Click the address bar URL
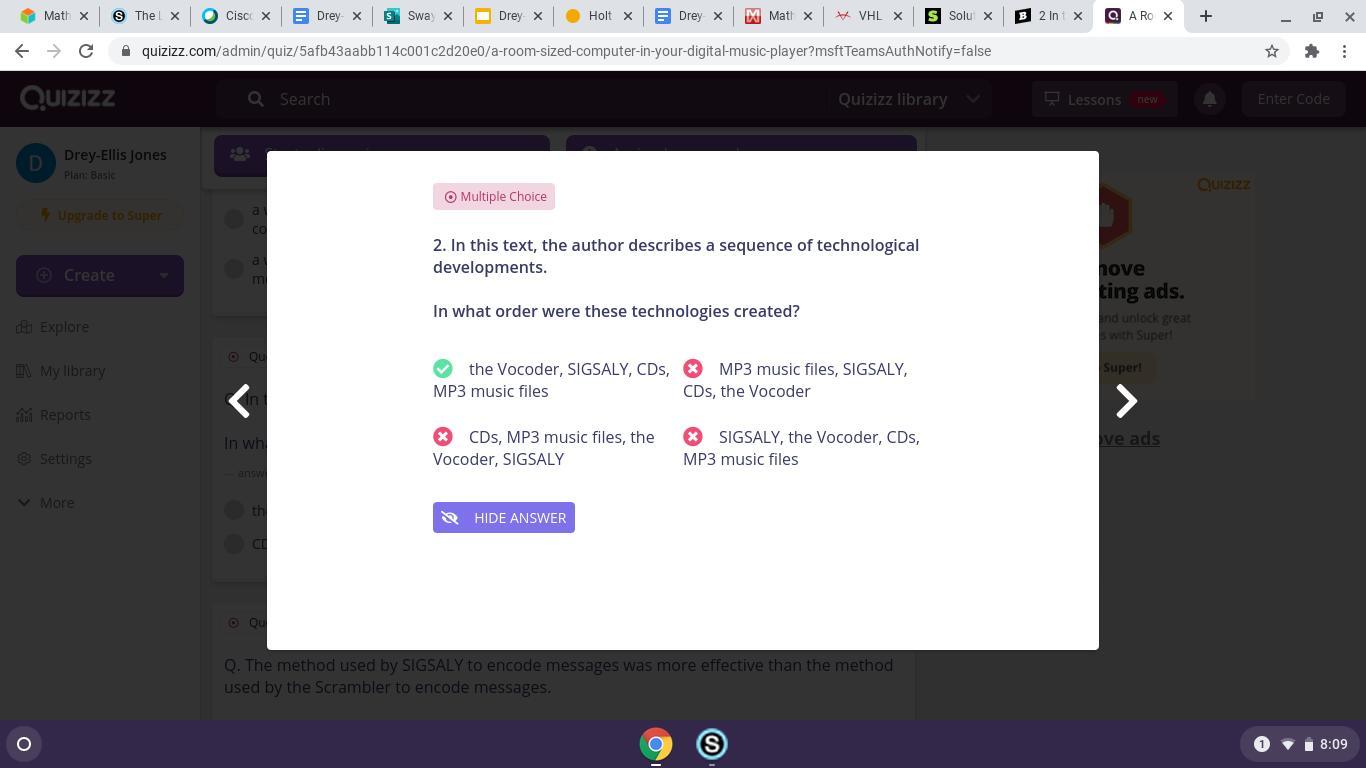The image size is (1366, 768). 566,51
